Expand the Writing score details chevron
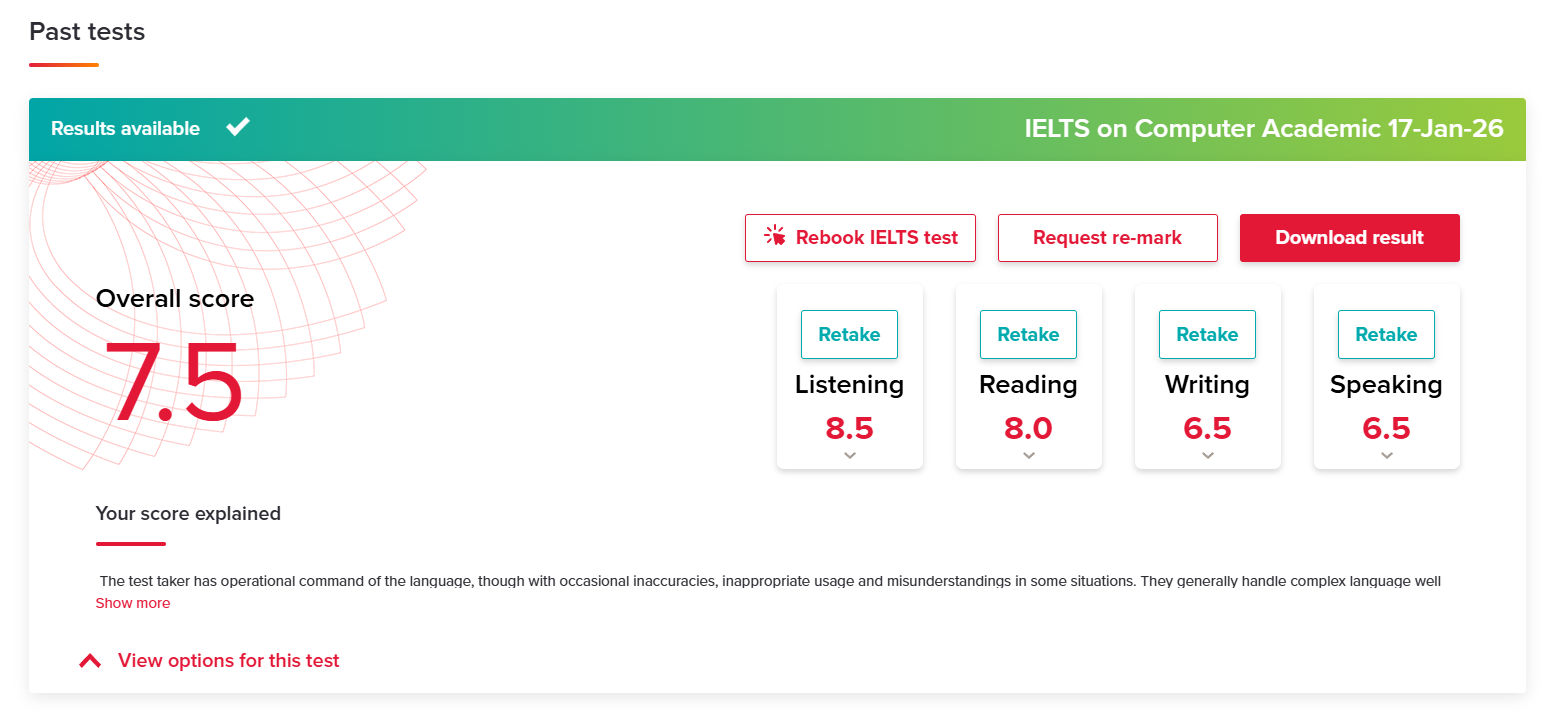The width and height of the screenshot is (1545, 715). 1208,455
